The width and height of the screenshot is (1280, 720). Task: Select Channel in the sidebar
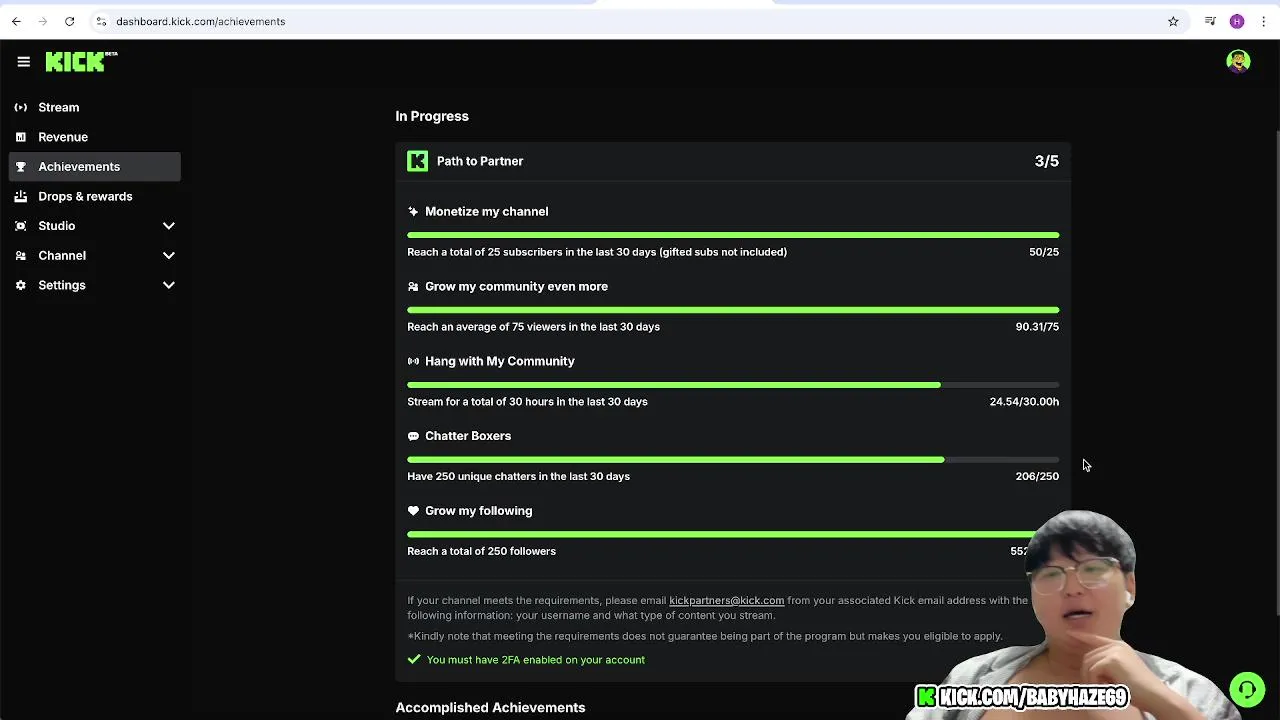pyautogui.click(x=62, y=256)
